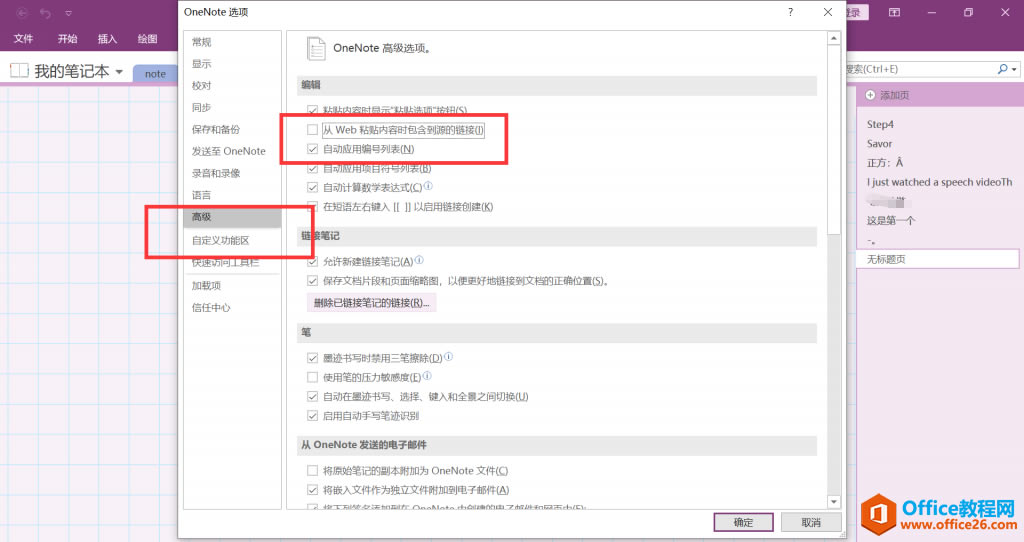Click the undo icon in quick access toolbar
The width and height of the screenshot is (1024, 542).
pyautogui.click(x=45, y=12)
